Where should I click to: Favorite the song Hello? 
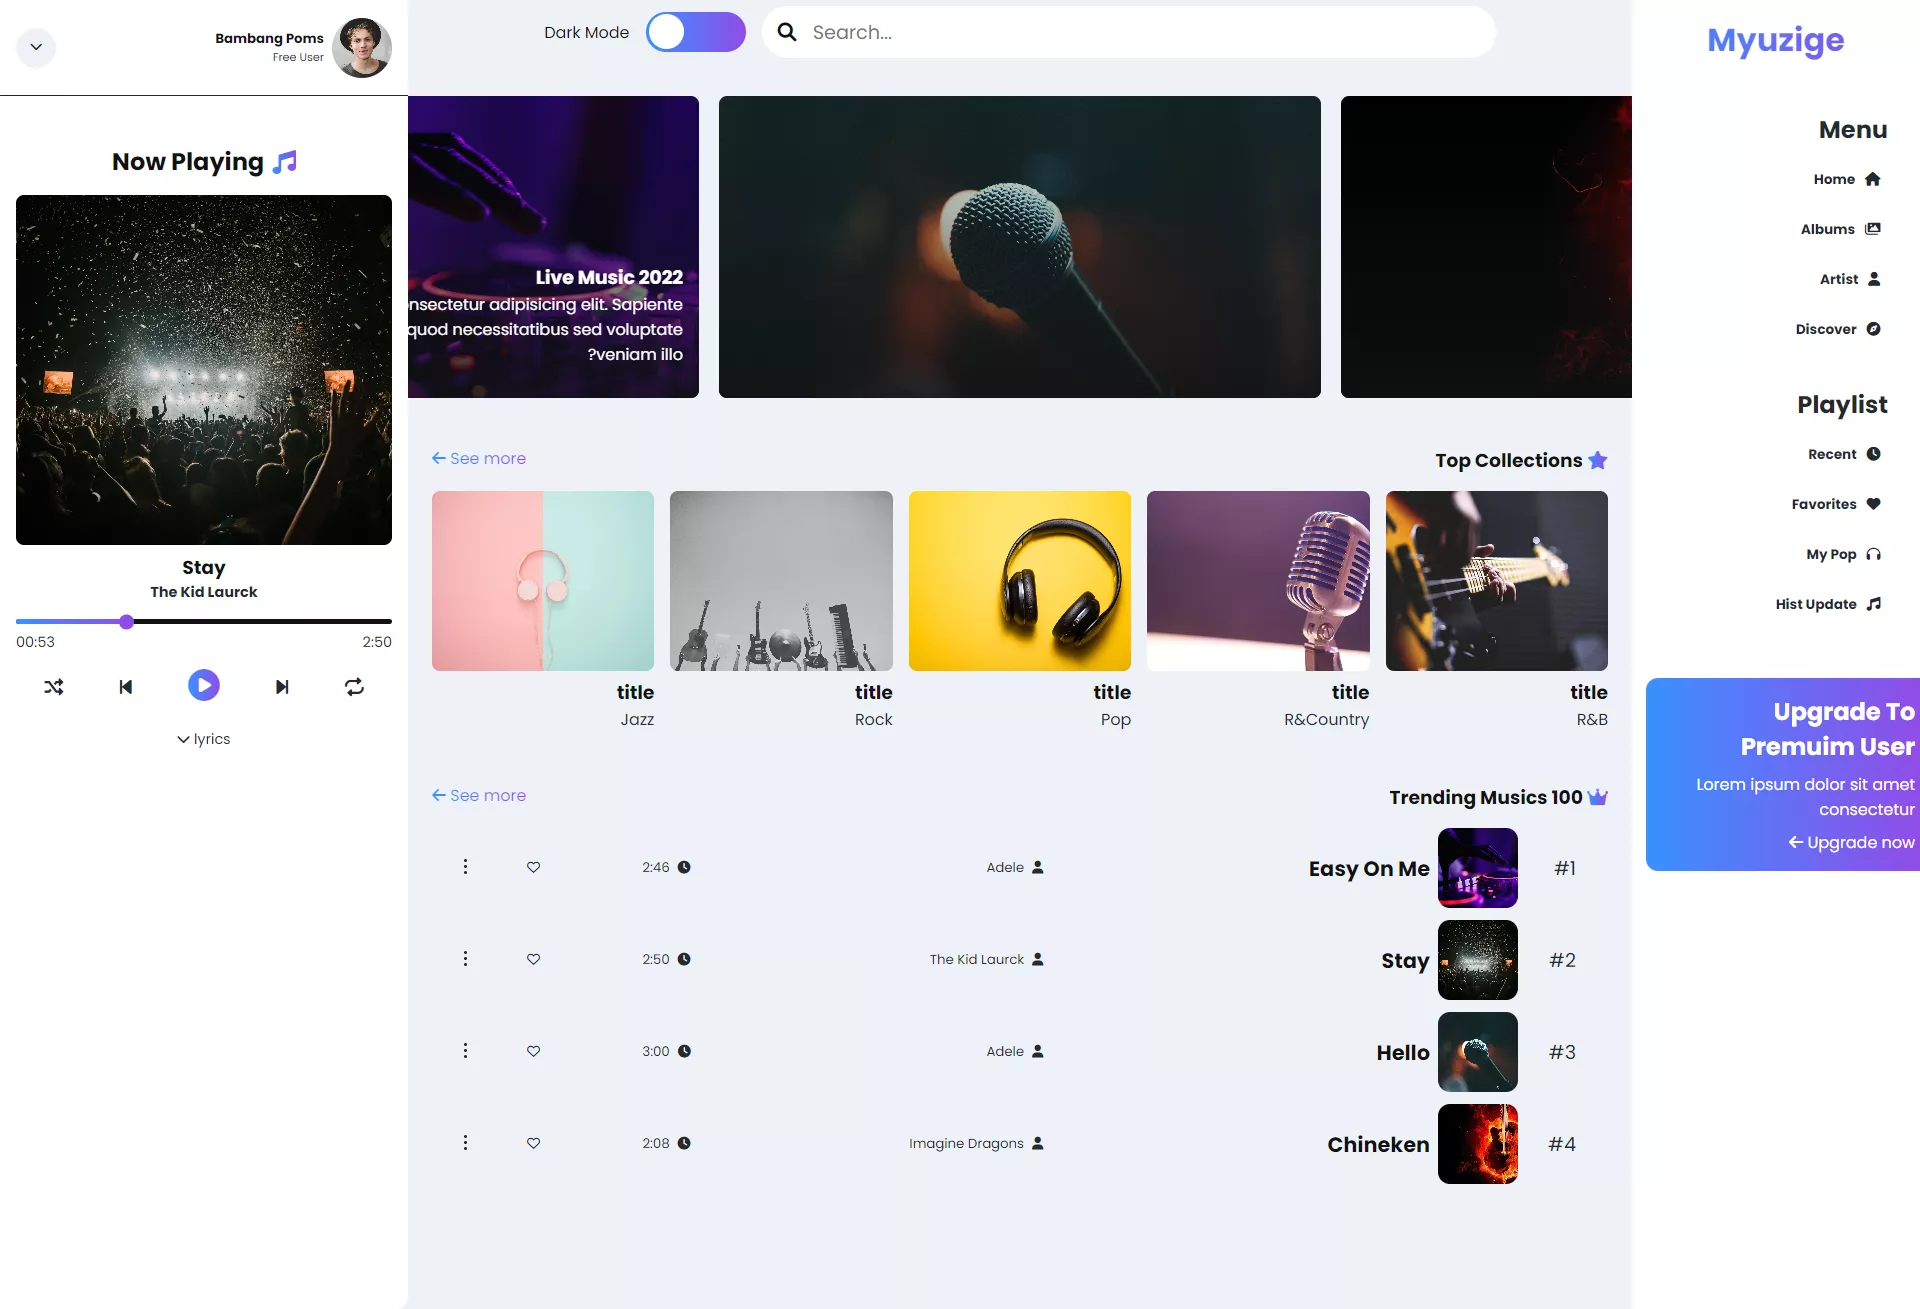click(533, 1051)
